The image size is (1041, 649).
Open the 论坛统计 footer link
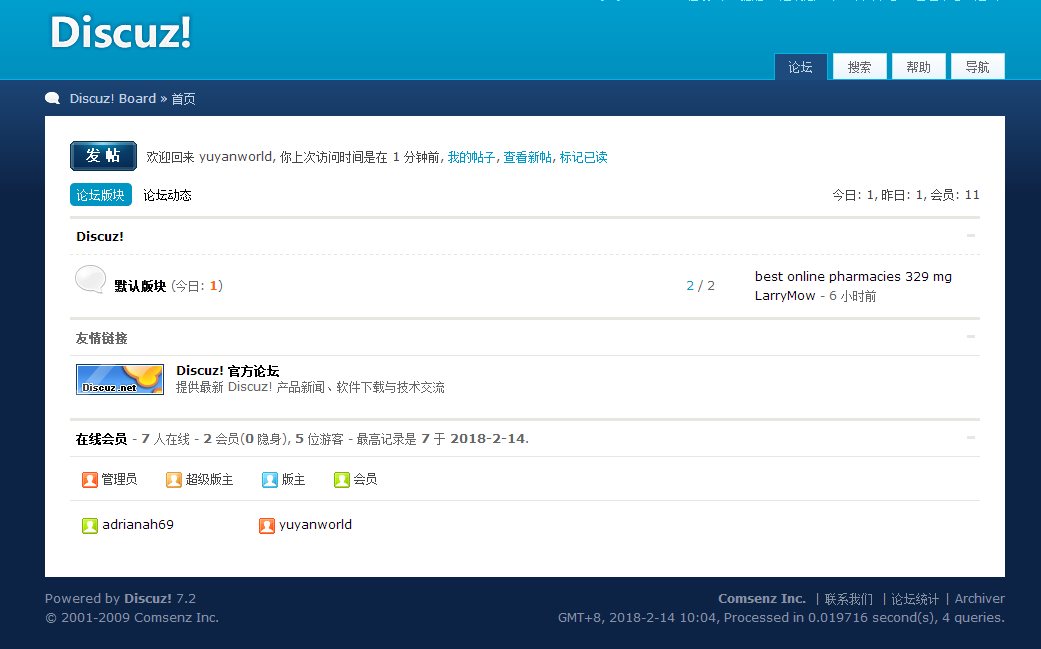pos(915,599)
